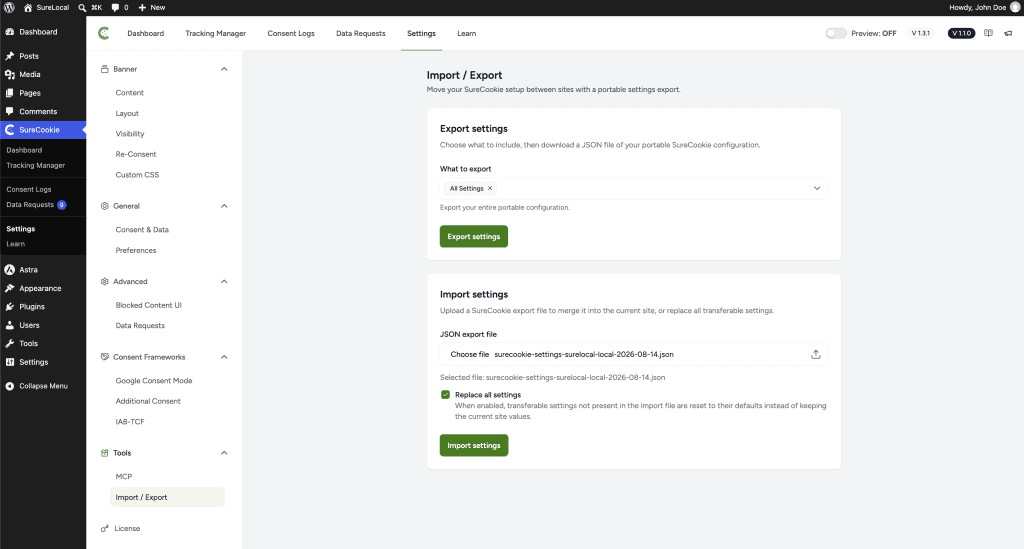Screen dimensions: 1024x549
Task: Open Preferences settings page
Action: coord(136,251)
